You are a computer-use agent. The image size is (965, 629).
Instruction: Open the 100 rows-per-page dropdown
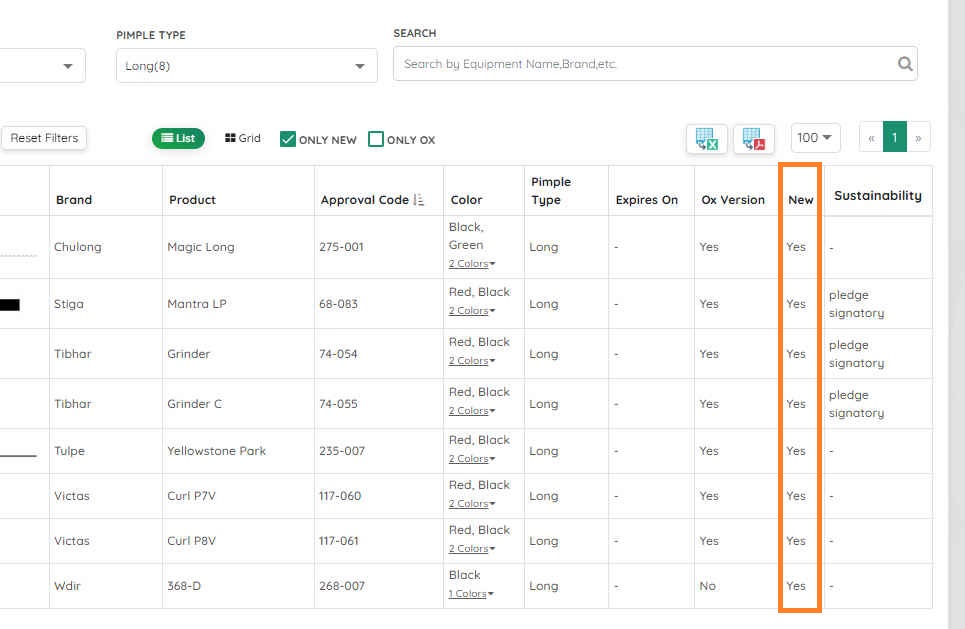(x=815, y=138)
